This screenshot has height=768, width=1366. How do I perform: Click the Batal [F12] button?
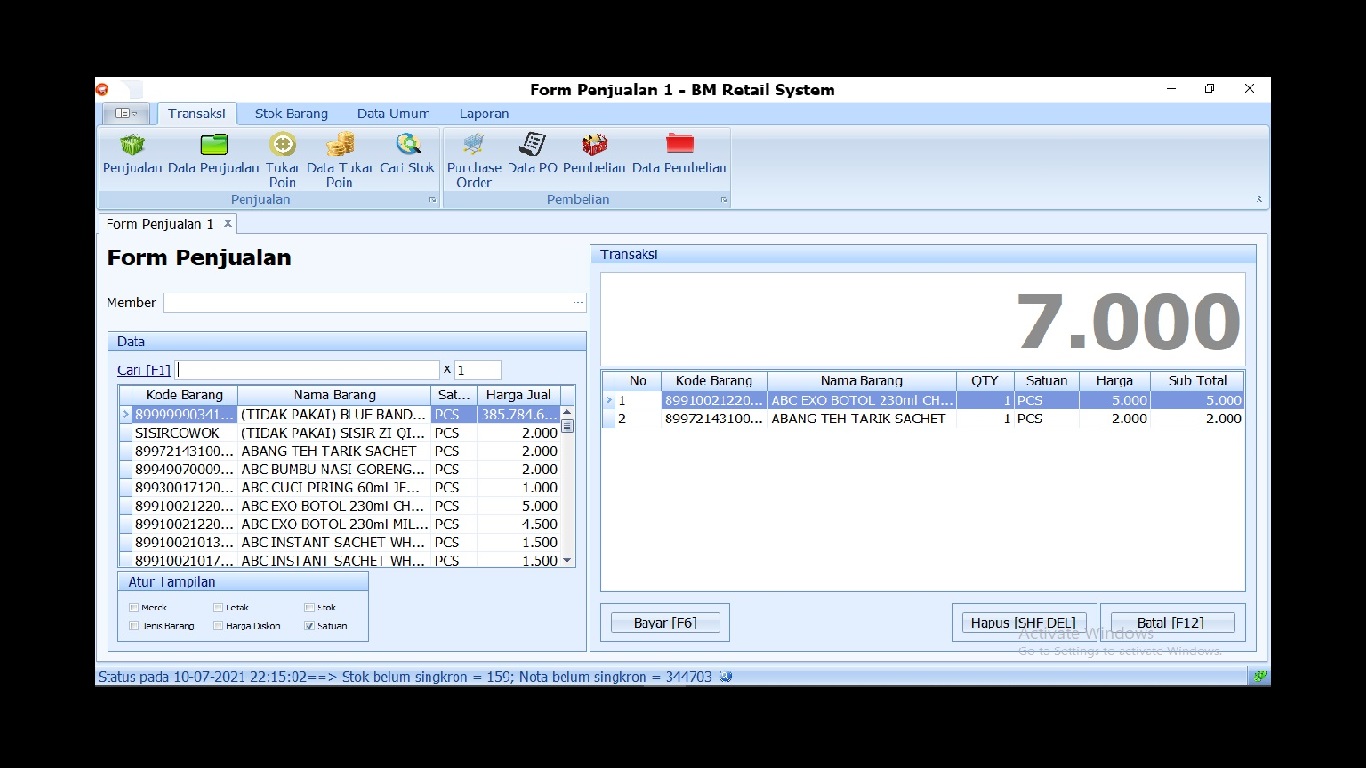pos(1170,623)
